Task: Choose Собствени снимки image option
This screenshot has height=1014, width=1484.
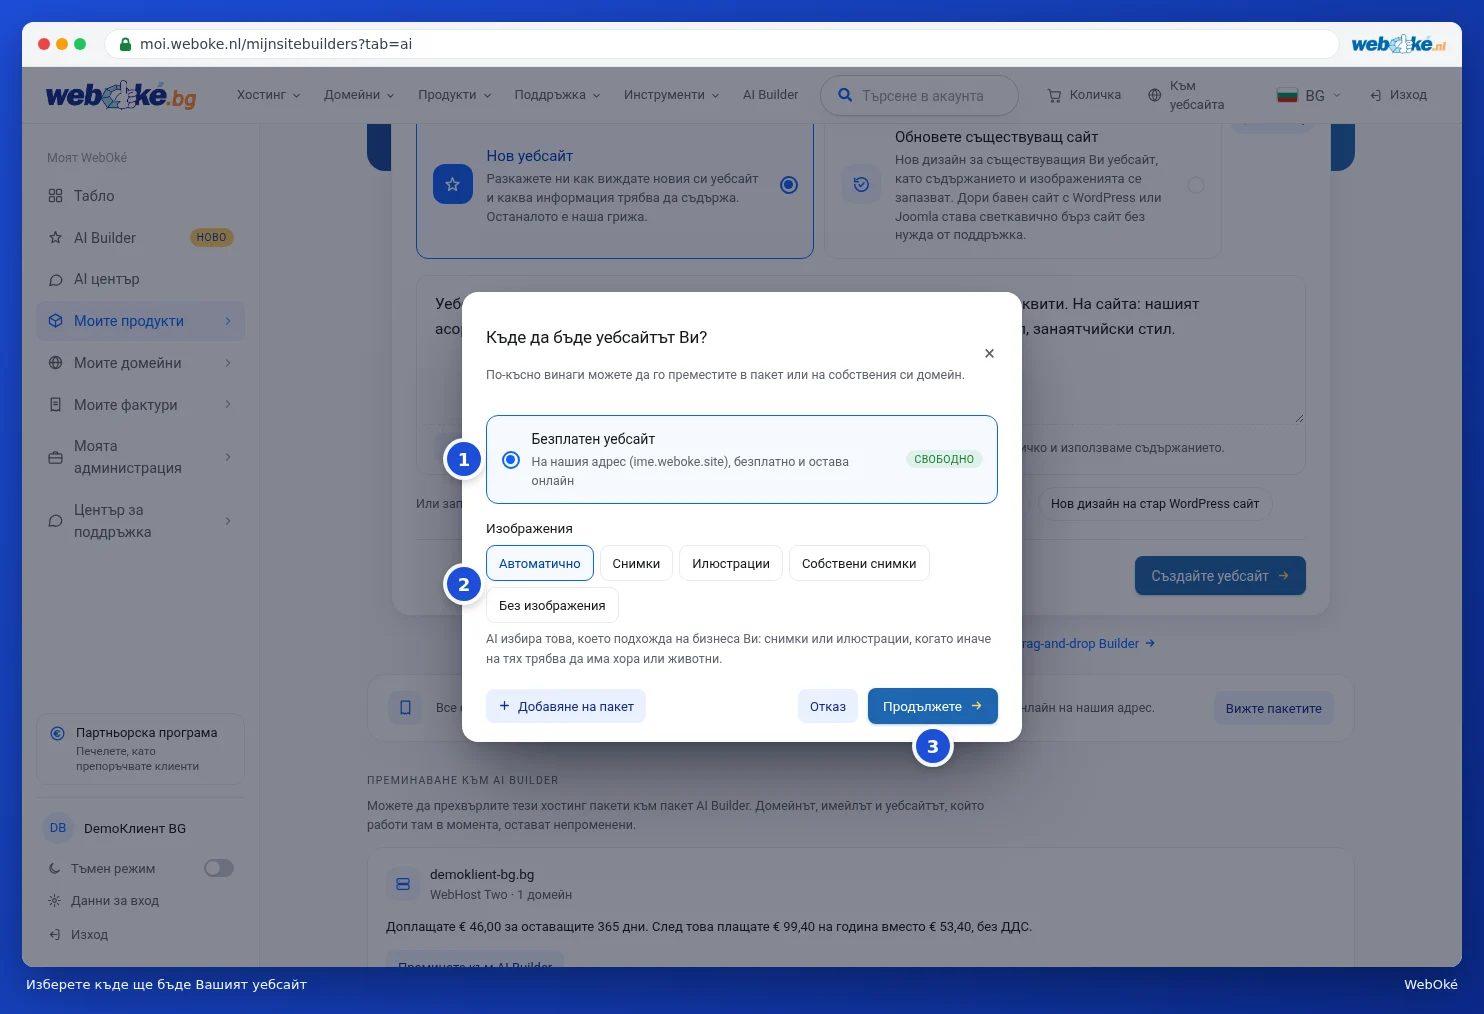Action: pyautogui.click(x=859, y=563)
